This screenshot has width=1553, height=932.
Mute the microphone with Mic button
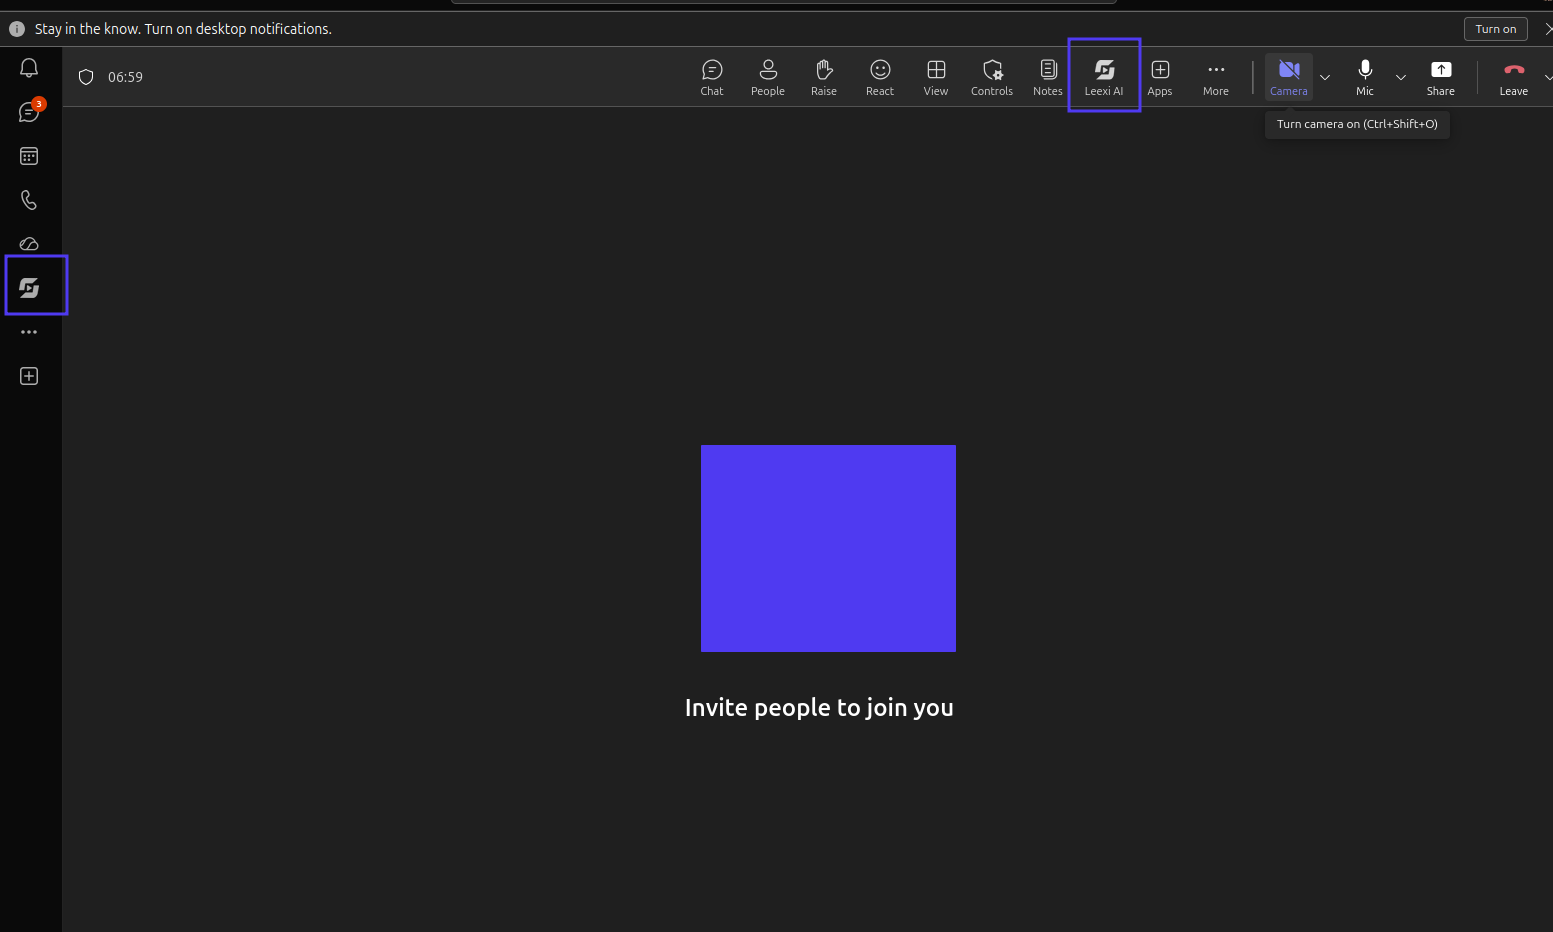(1365, 77)
